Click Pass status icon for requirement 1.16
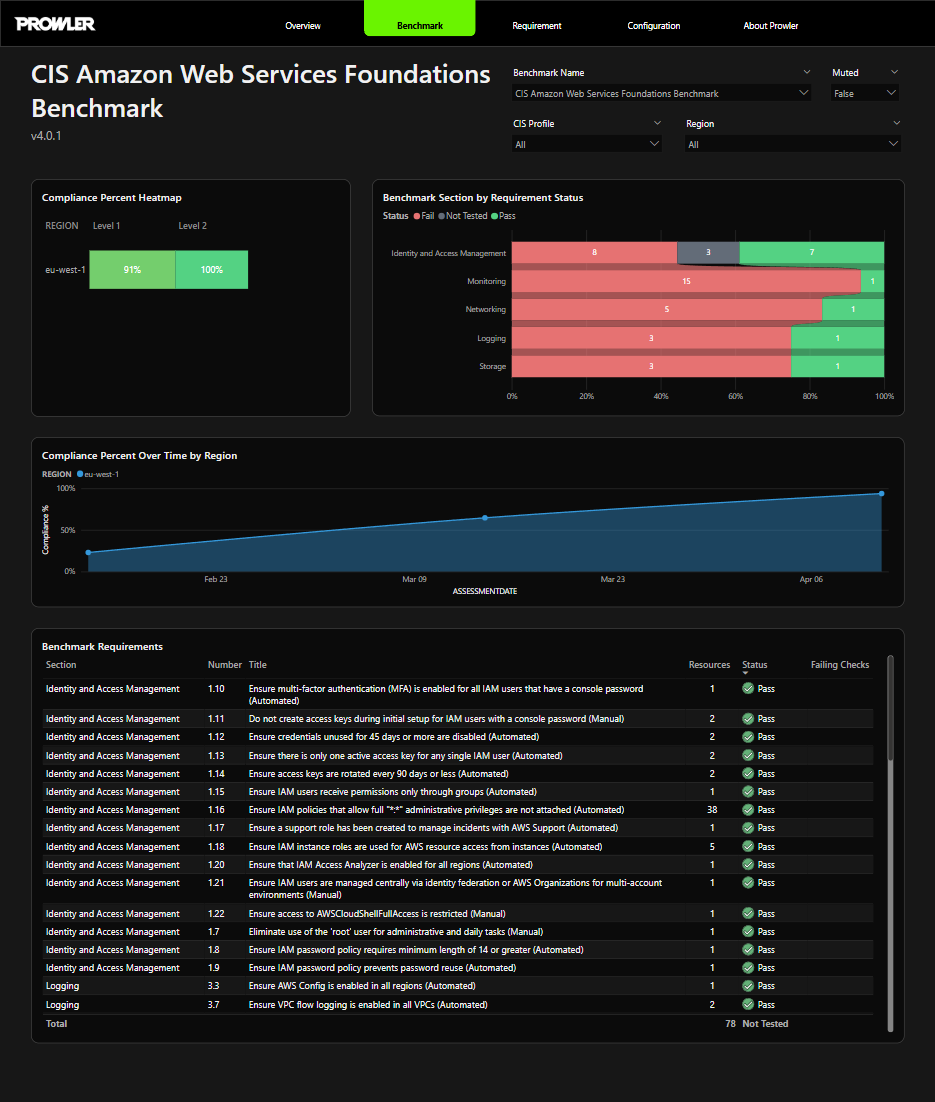Viewport: 935px width, 1102px height. [748, 810]
